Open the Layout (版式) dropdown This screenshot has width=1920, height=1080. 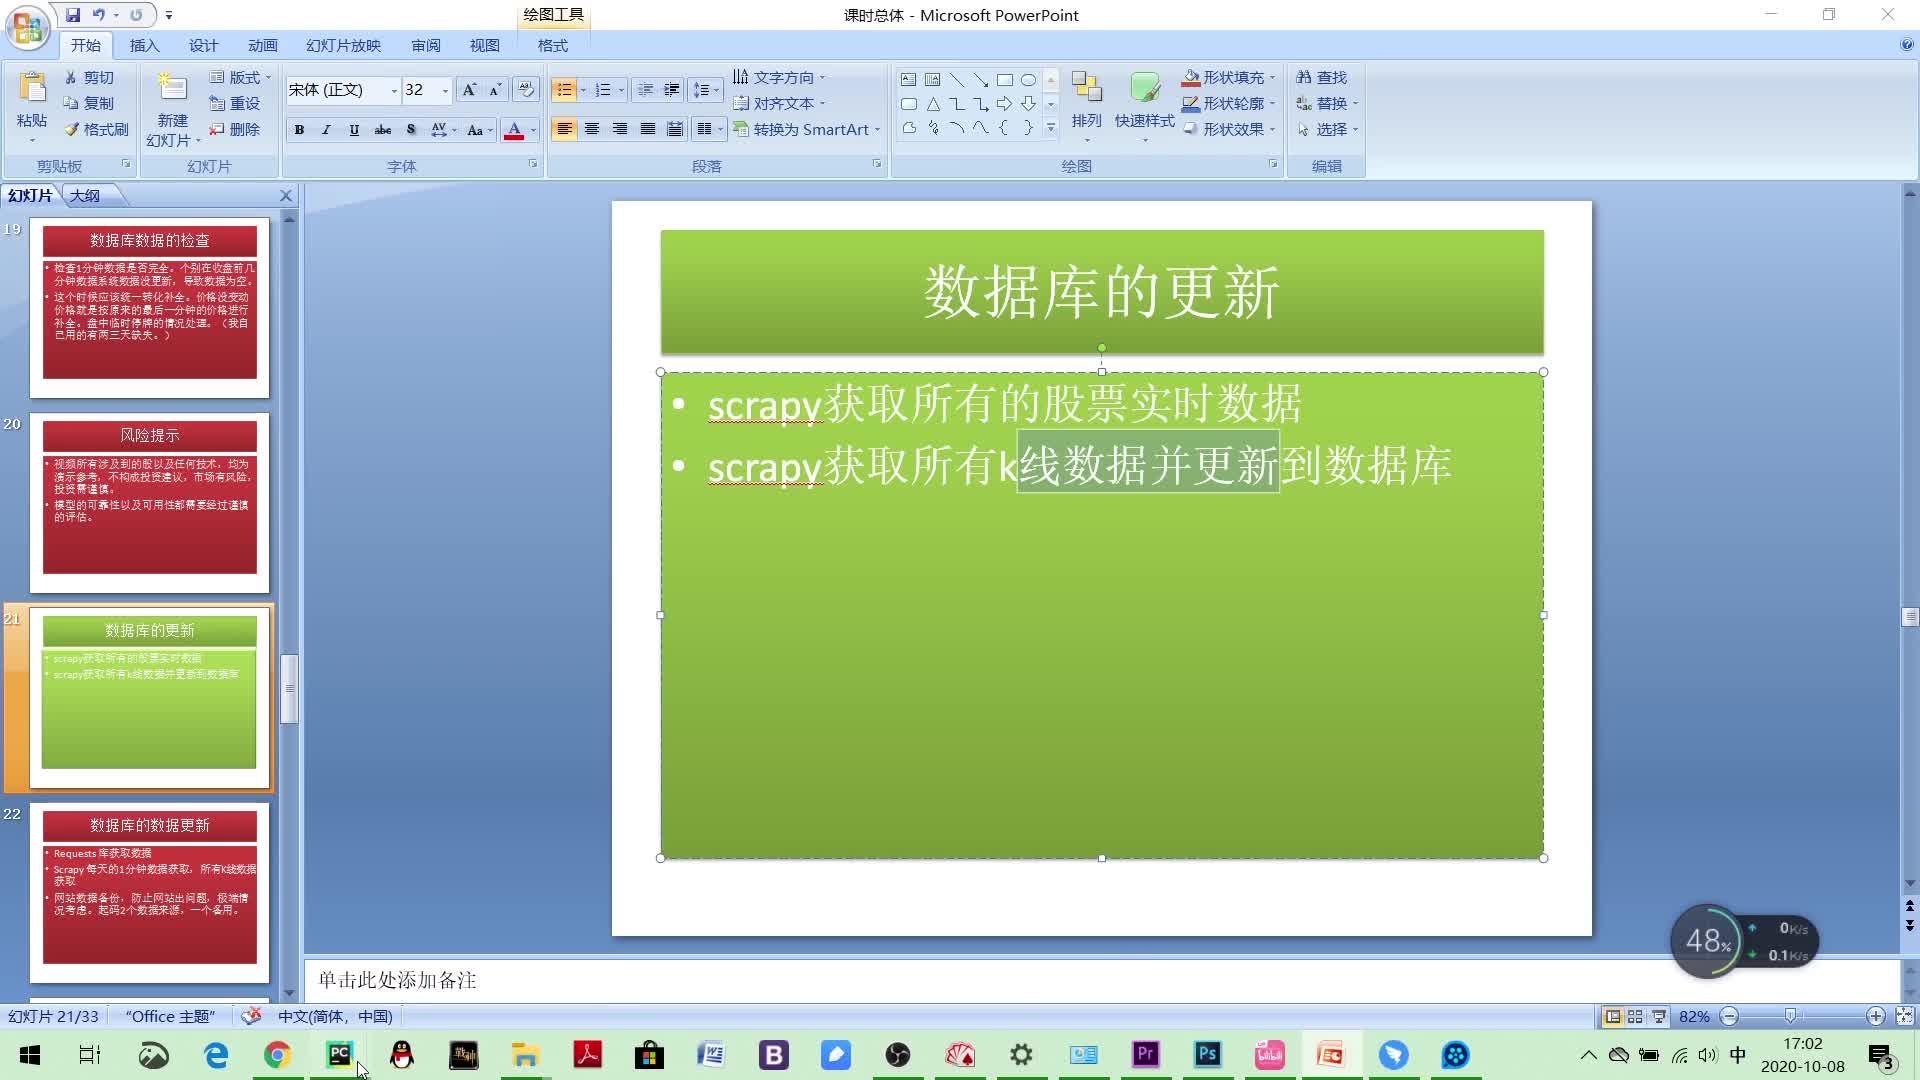(241, 77)
